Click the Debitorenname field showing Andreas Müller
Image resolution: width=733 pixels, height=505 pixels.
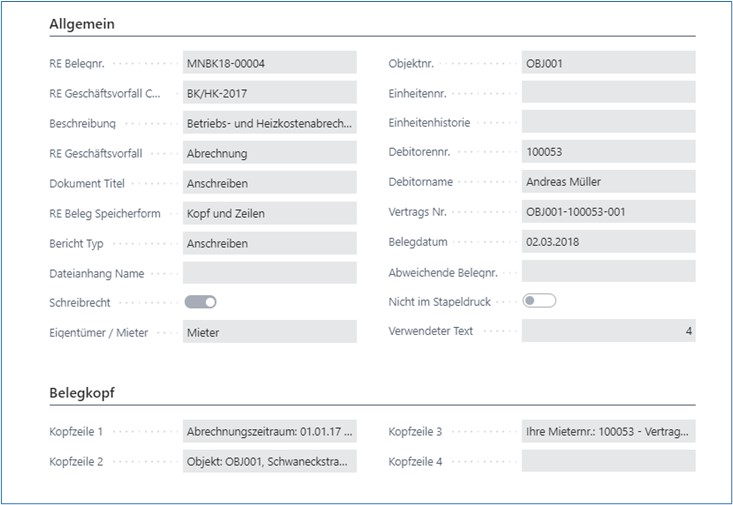(608, 182)
